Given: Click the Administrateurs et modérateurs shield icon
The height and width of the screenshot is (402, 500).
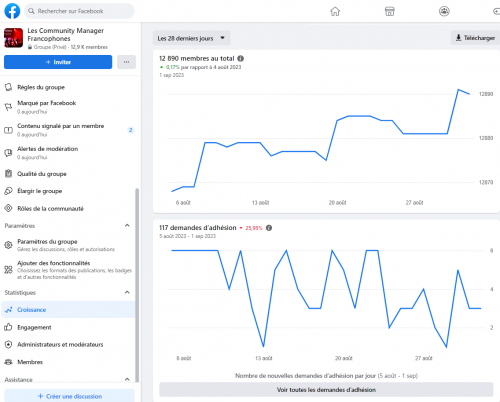Looking at the screenshot, I should click(8, 344).
